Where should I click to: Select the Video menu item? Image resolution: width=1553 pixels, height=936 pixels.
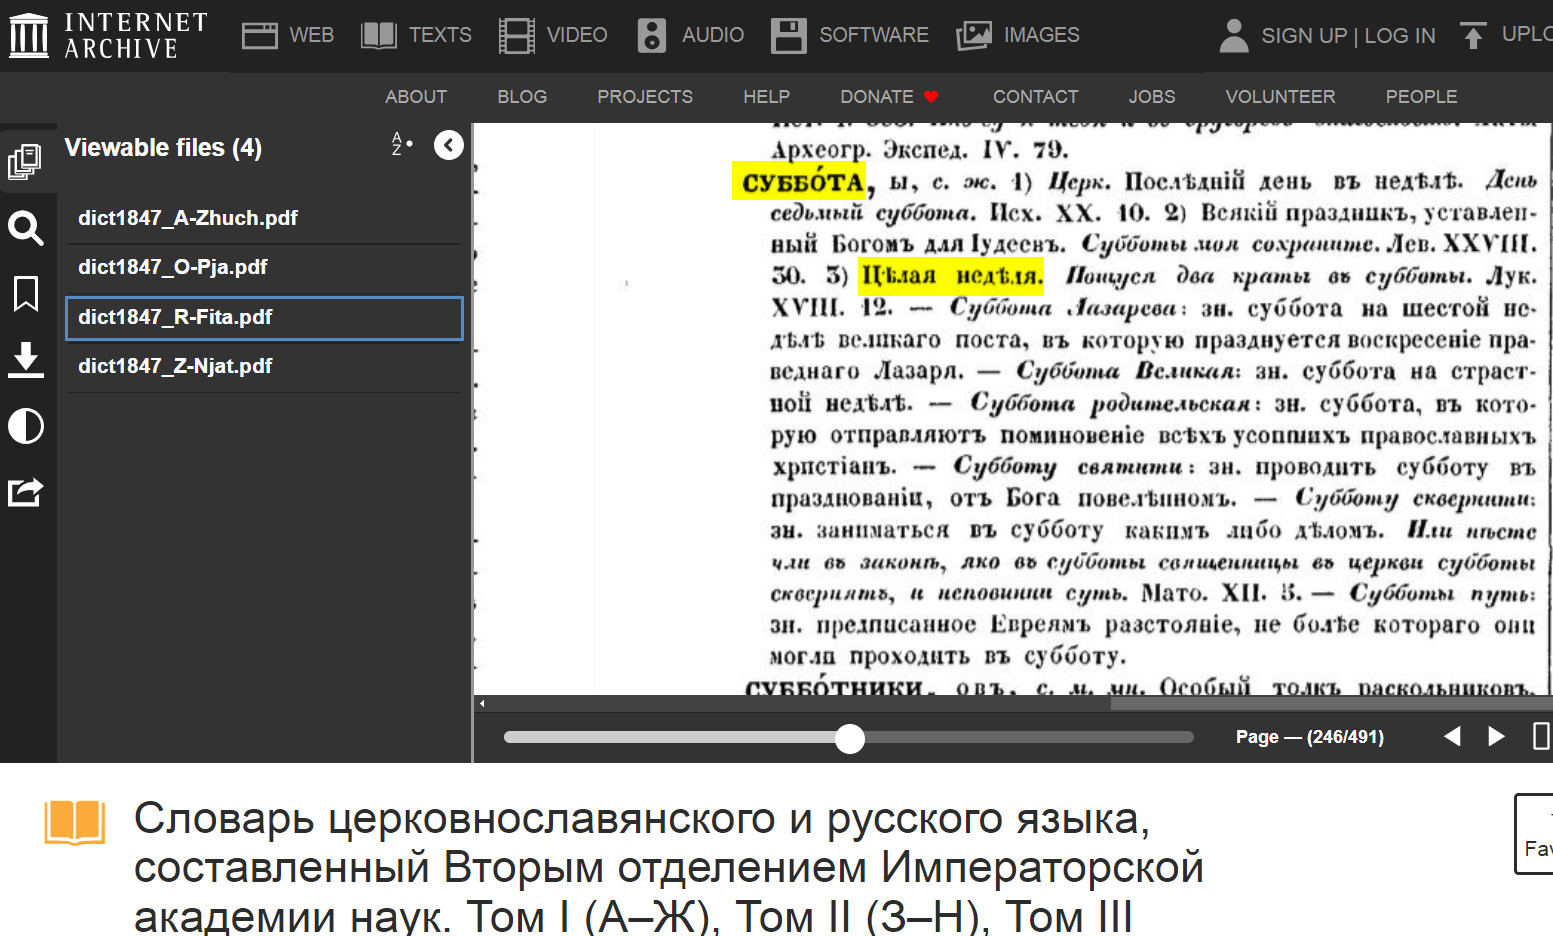click(x=577, y=35)
